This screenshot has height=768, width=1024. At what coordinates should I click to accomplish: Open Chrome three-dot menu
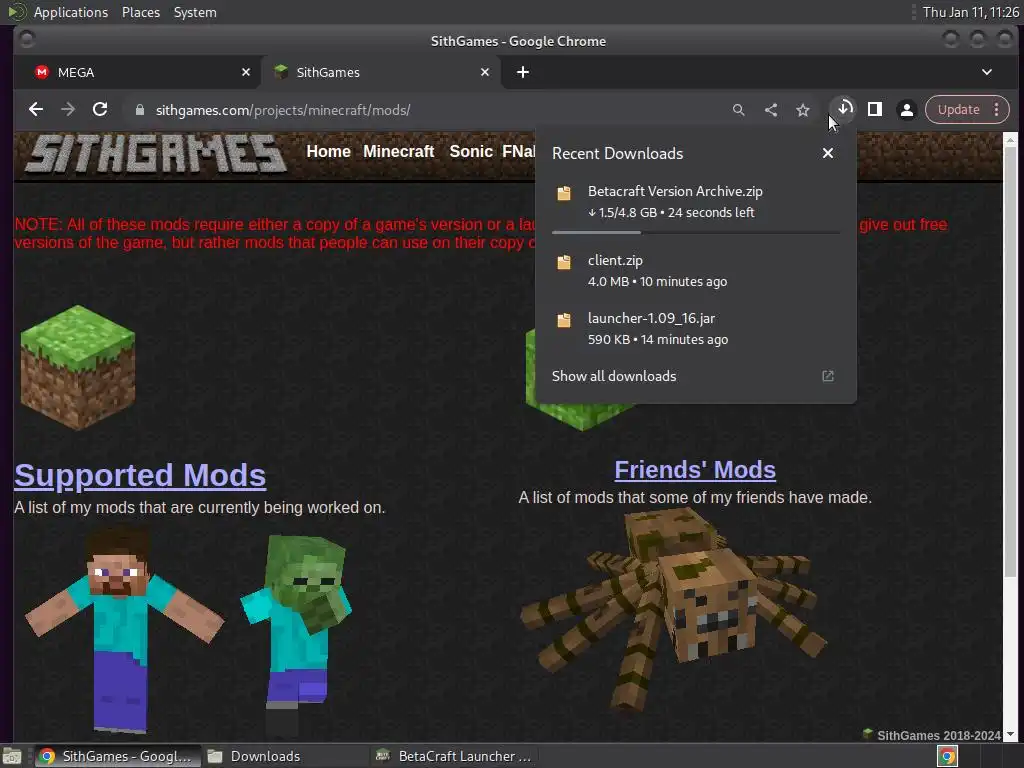[997, 110]
